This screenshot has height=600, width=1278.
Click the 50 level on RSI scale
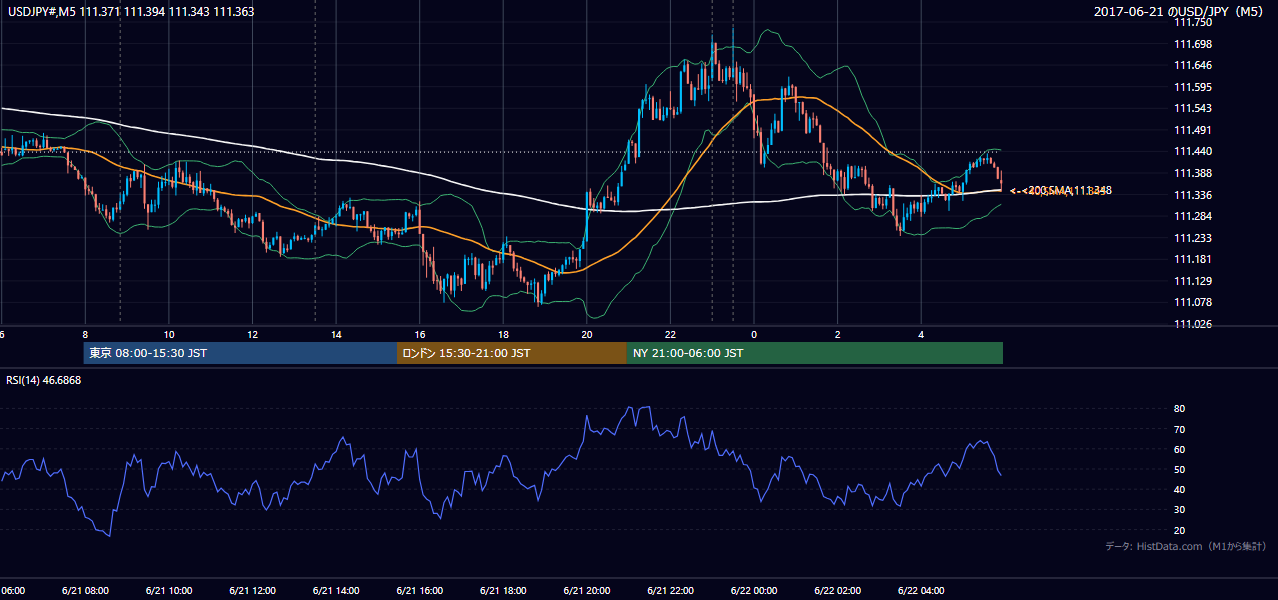point(1179,469)
